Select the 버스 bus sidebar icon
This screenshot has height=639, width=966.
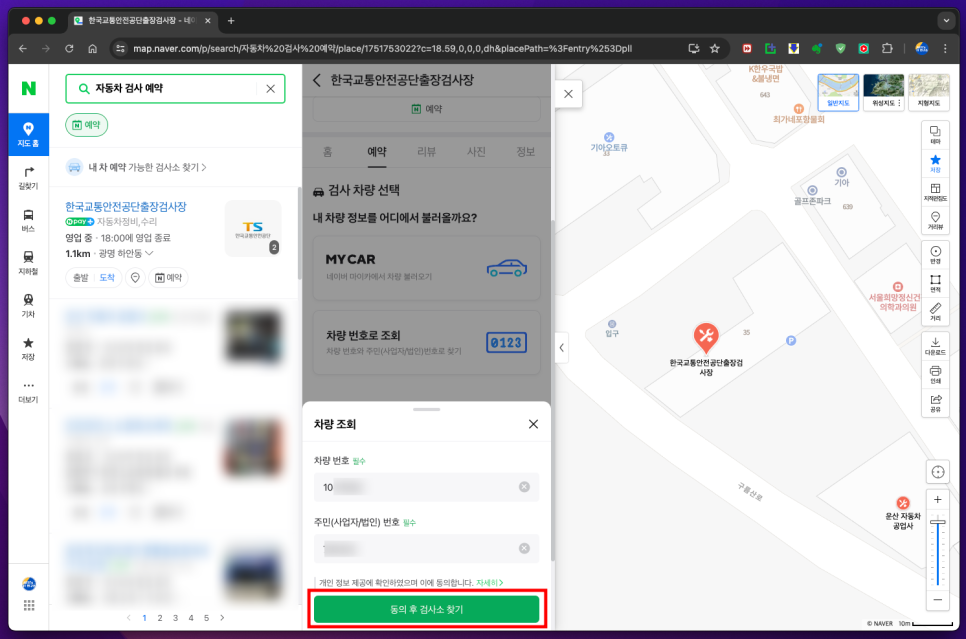28,220
